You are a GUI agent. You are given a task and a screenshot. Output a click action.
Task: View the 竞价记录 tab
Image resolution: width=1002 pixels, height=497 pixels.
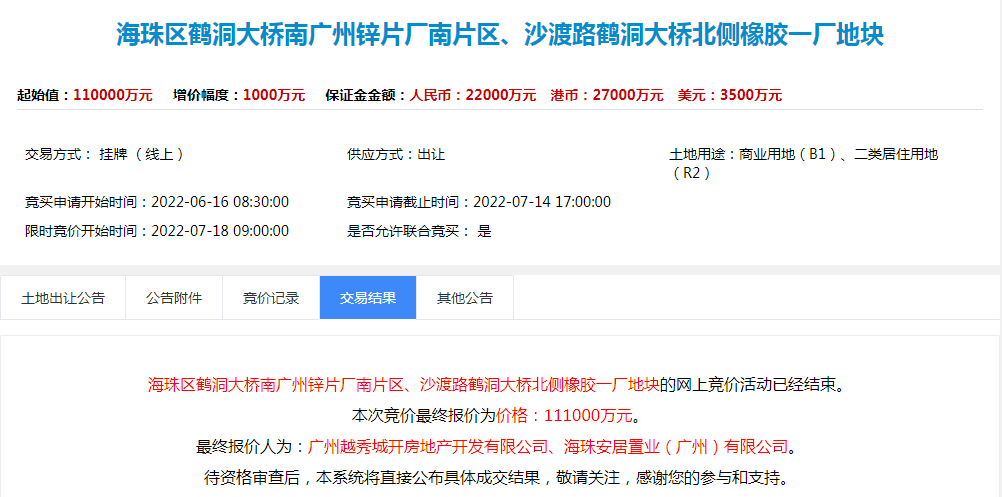coord(271,298)
